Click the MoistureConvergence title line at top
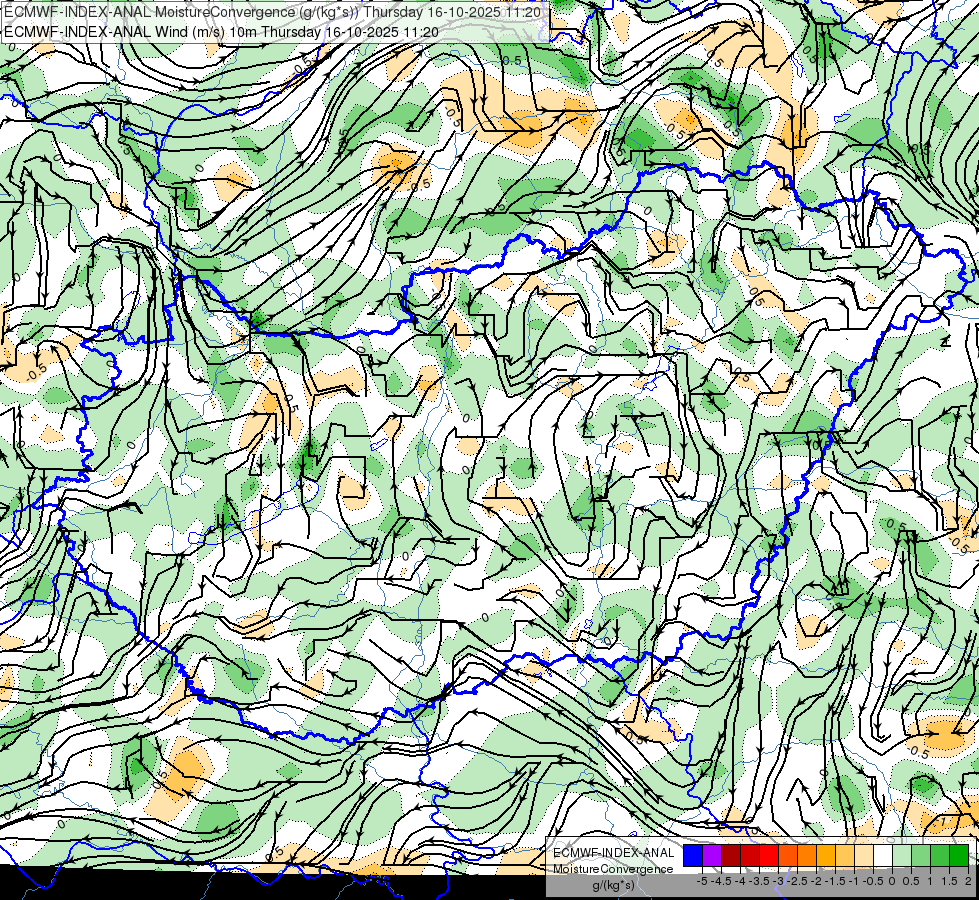 click(x=272, y=12)
